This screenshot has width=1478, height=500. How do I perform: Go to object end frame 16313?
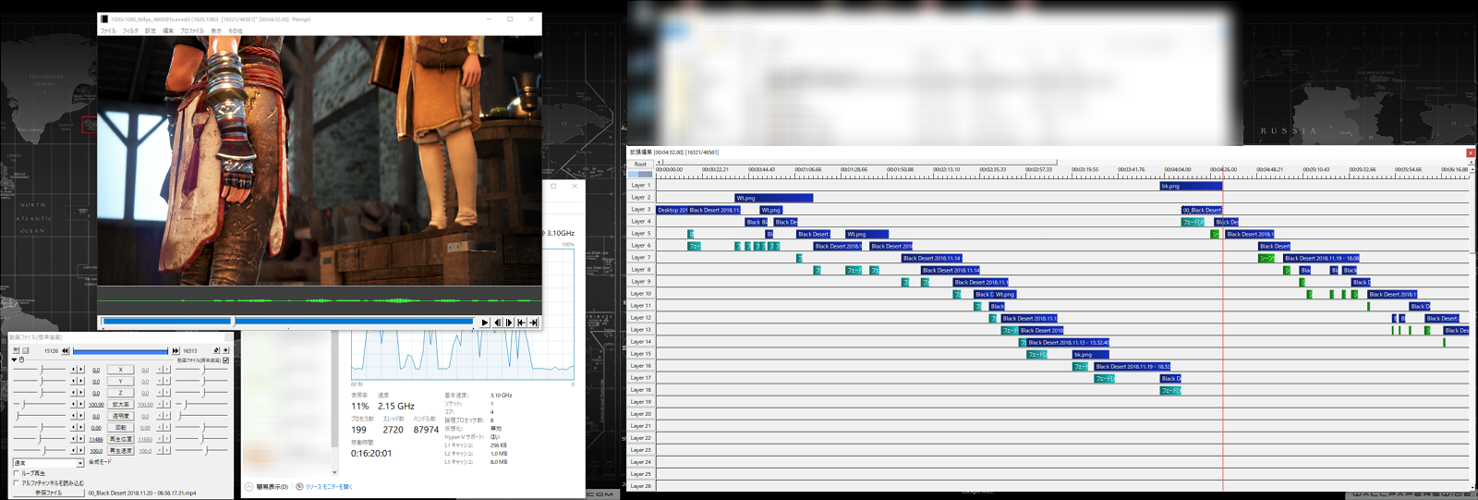coord(175,351)
